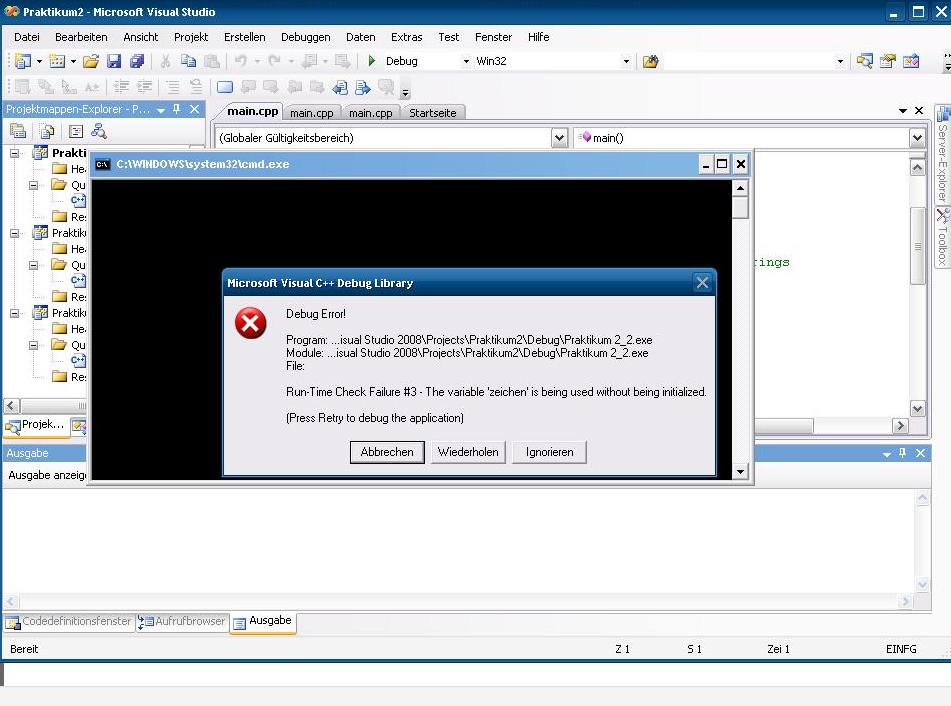The image size is (951, 706).
Task: Click the Decrease Indent icon
Action: tap(121, 87)
